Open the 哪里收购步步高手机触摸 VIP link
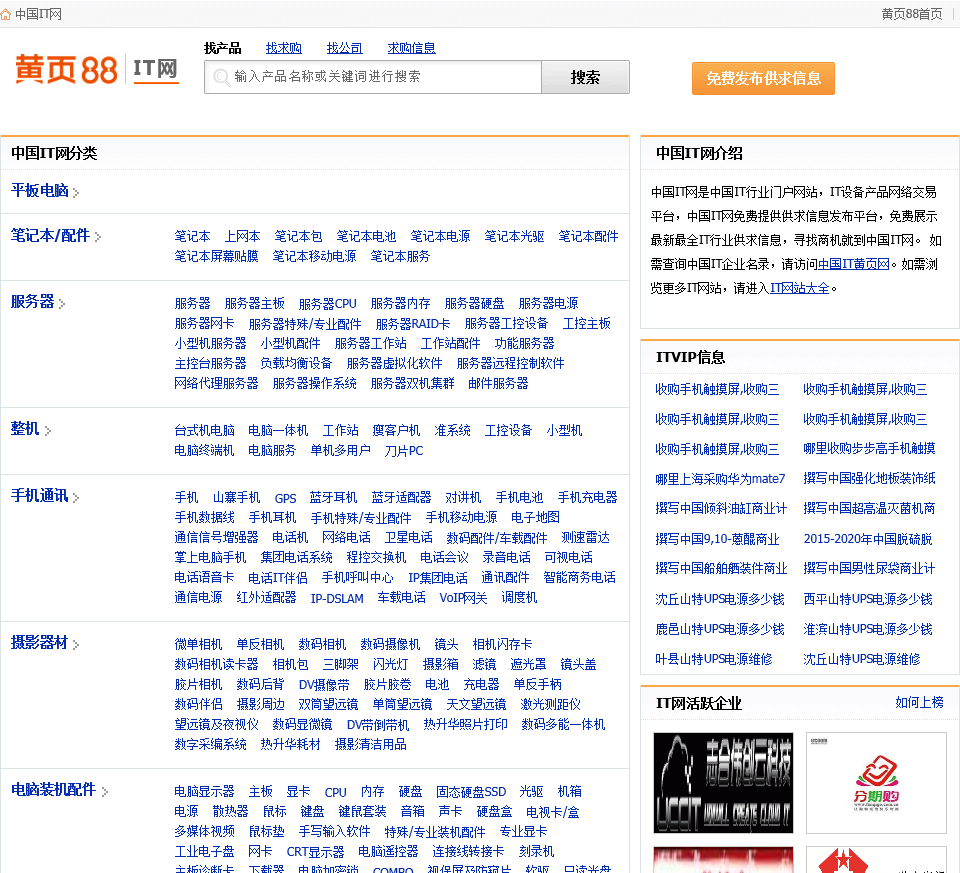This screenshot has width=960, height=873. 869,449
